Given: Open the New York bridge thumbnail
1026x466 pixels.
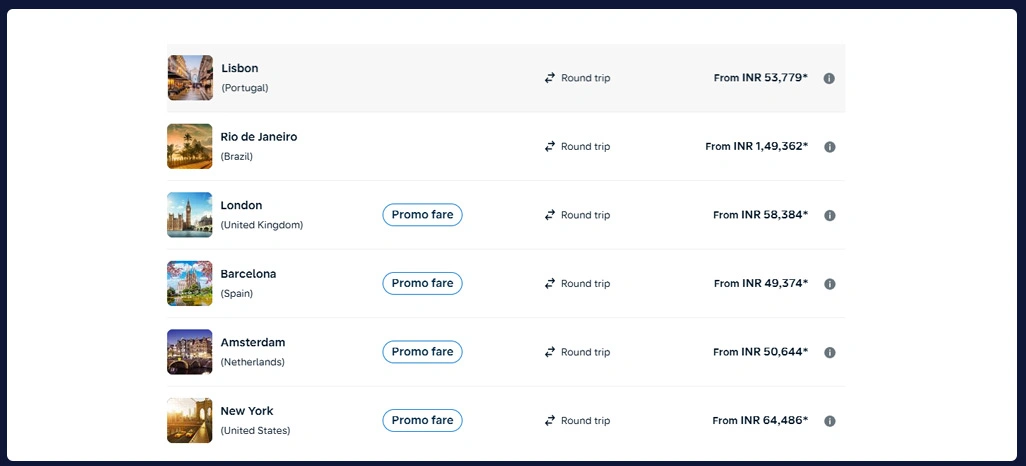Looking at the screenshot, I should pyautogui.click(x=190, y=420).
